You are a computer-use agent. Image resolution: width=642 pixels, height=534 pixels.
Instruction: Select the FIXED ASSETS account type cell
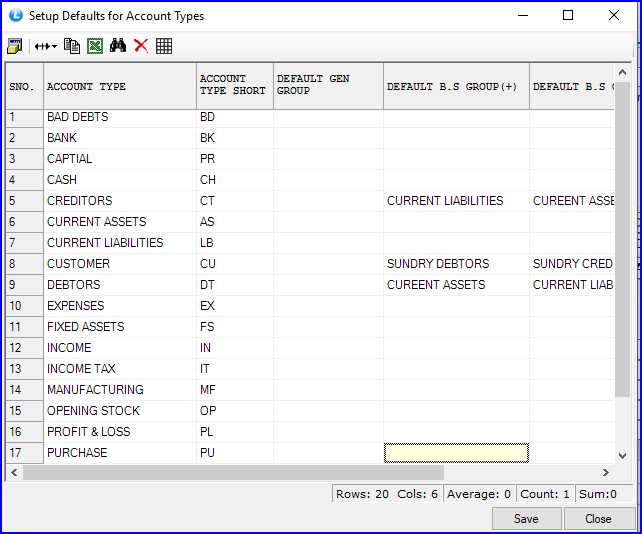click(x=120, y=327)
